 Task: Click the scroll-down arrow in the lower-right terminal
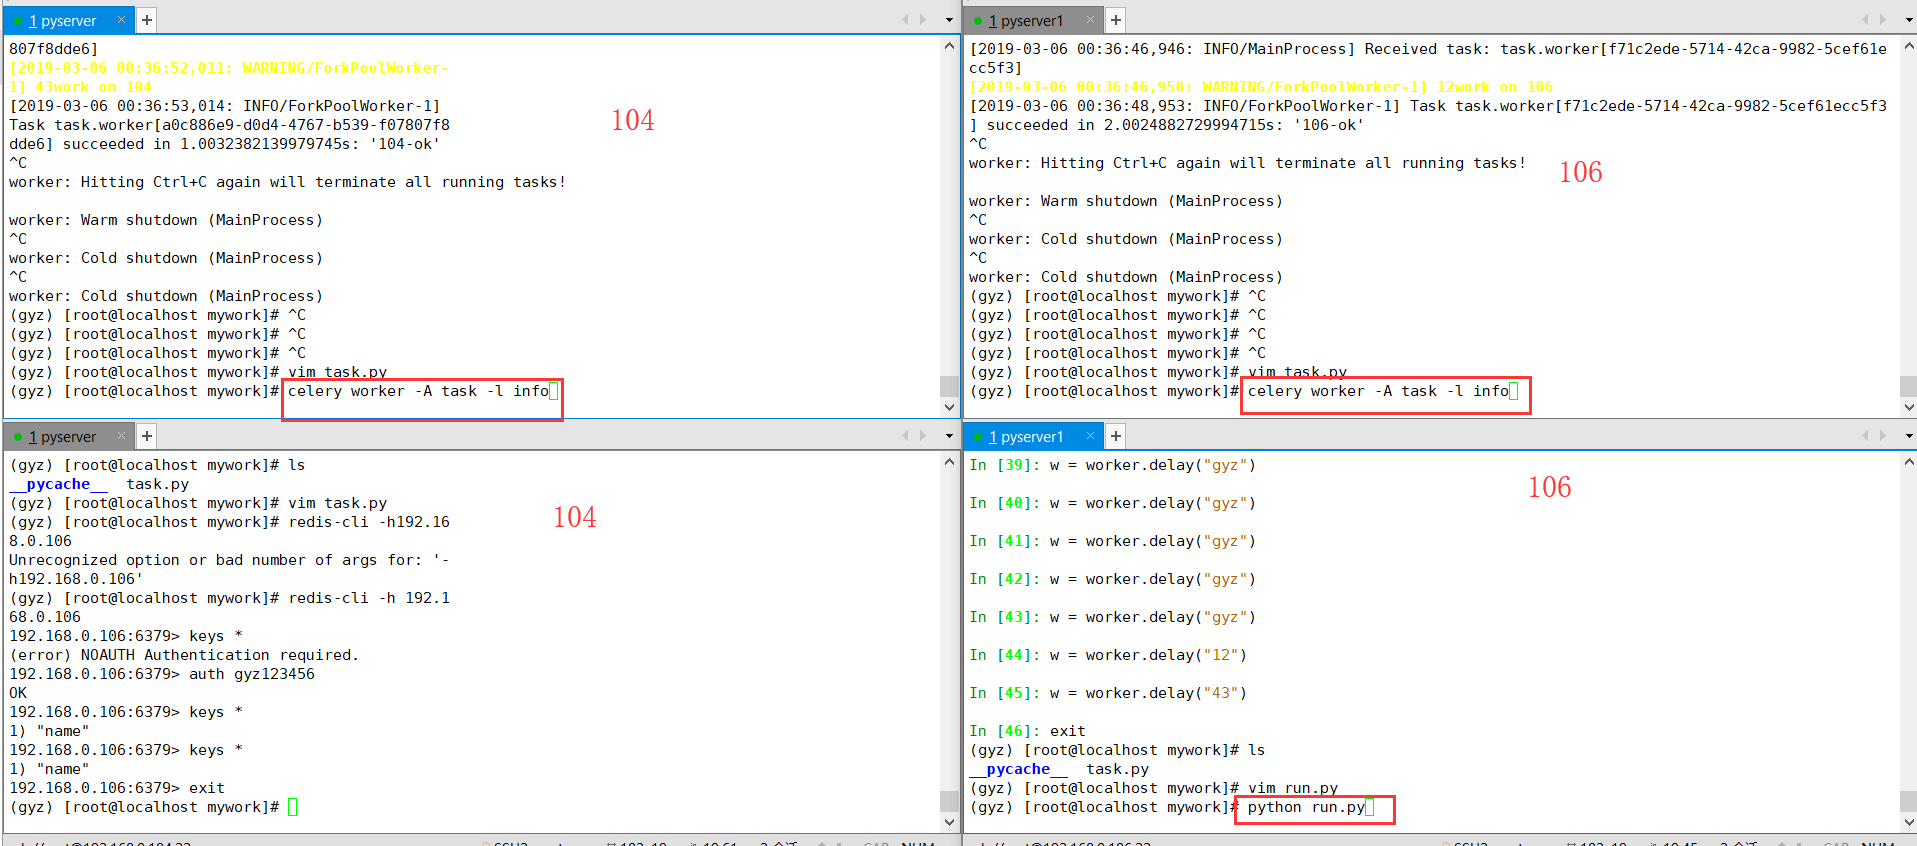click(x=1908, y=822)
